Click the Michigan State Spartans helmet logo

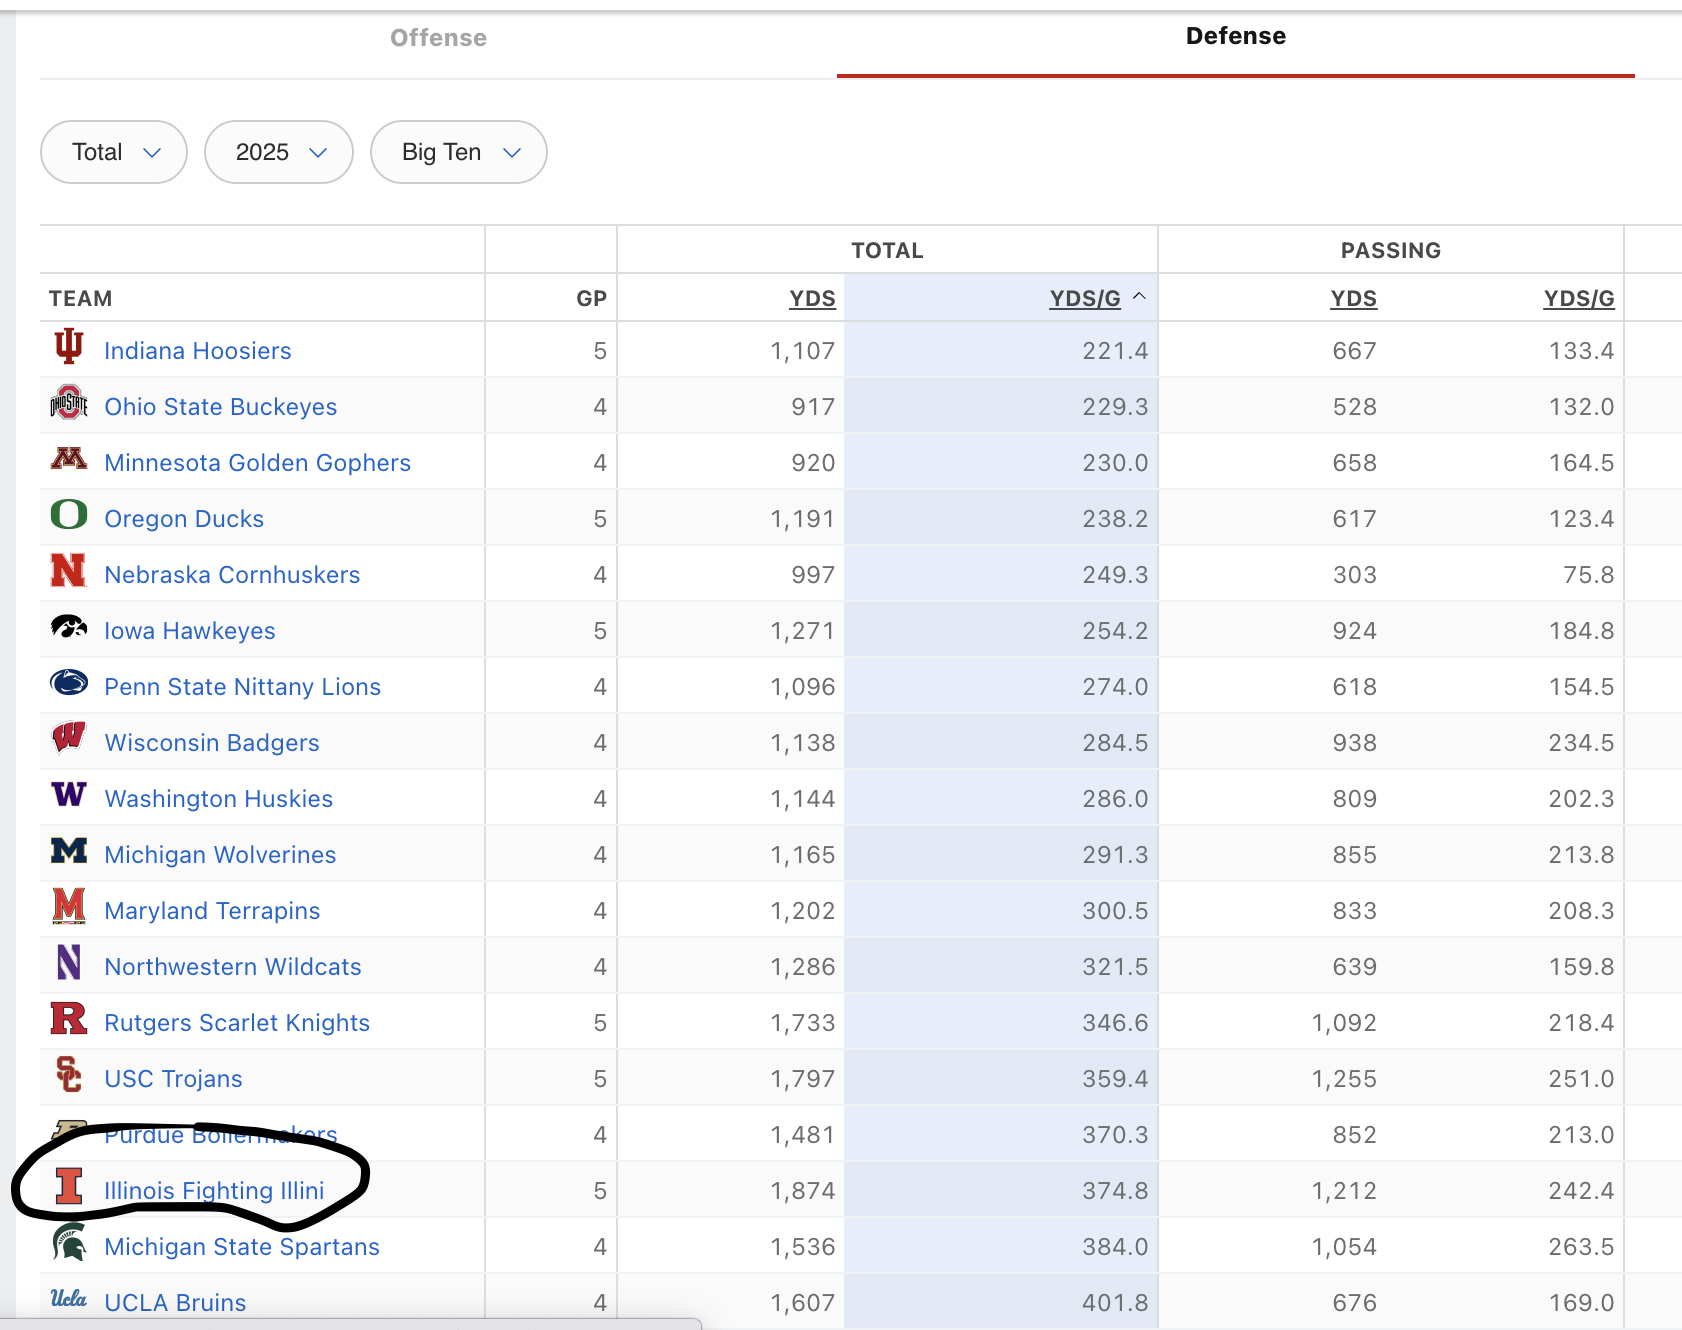click(68, 1242)
